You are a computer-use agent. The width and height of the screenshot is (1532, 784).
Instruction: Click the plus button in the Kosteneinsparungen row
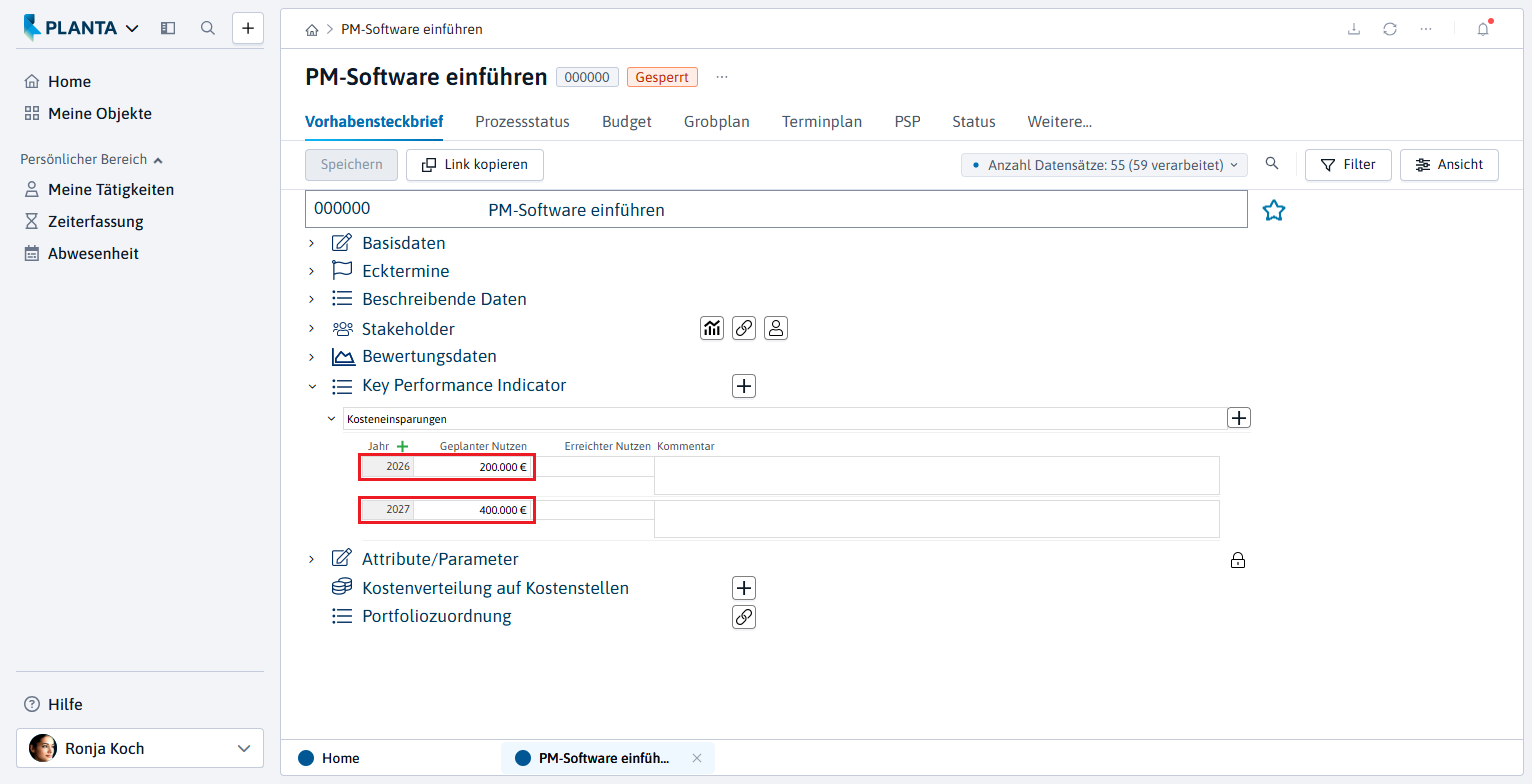click(x=1239, y=418)
